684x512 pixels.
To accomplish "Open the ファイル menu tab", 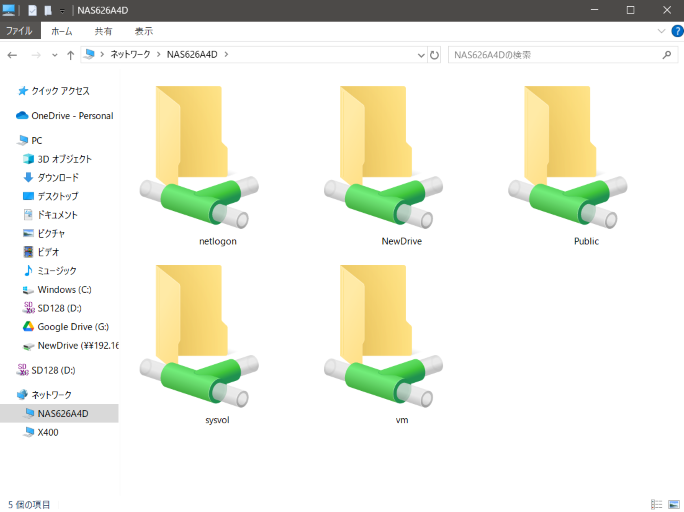I will pos(19,31).
